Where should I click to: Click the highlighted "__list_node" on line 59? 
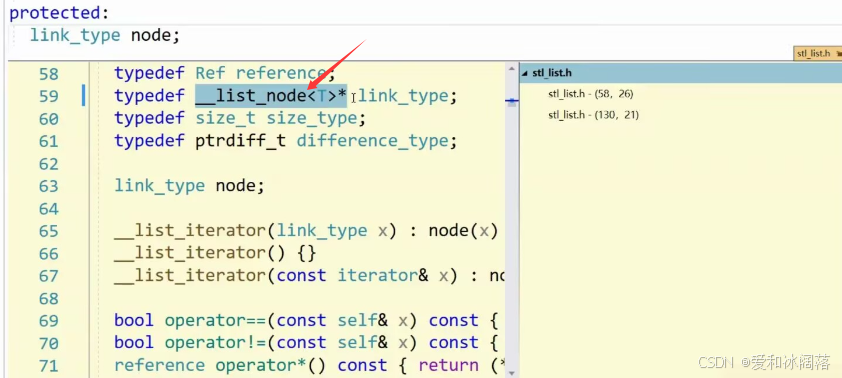tap(251, 96)
